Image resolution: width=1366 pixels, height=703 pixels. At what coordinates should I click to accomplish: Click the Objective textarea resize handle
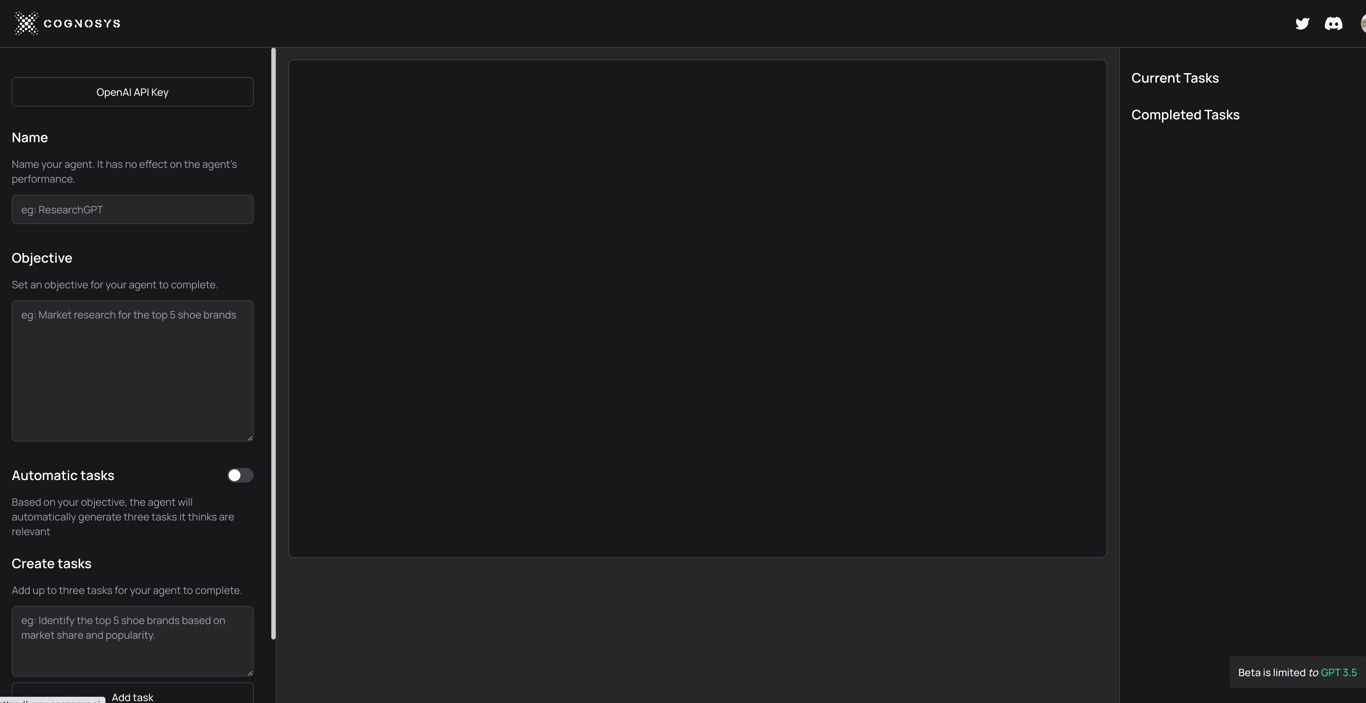tap(249, 437)
